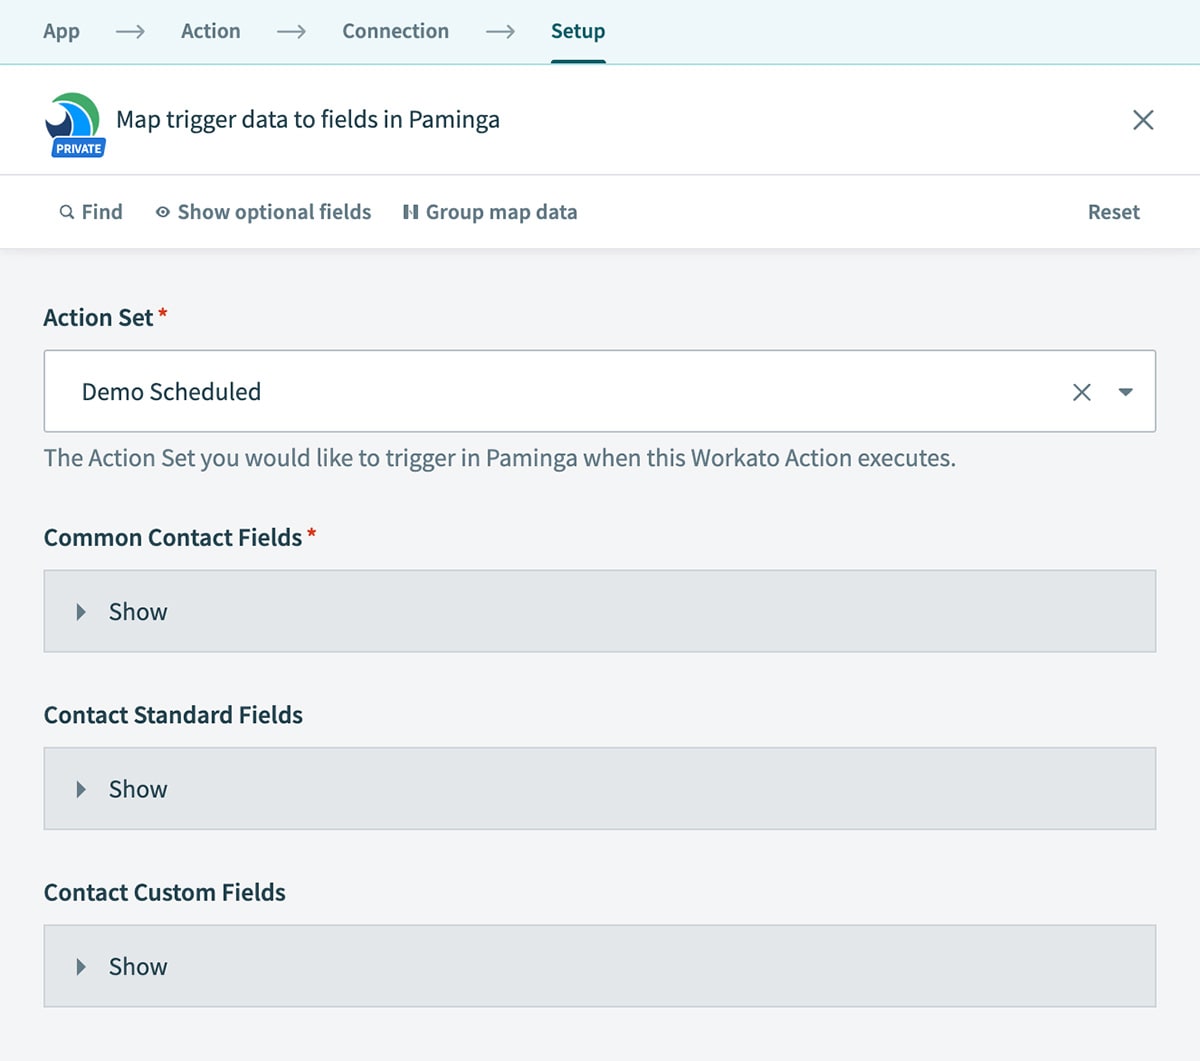The image size is (1200, 1061).
Task: Click the Find button label
Action: (102, 212)
